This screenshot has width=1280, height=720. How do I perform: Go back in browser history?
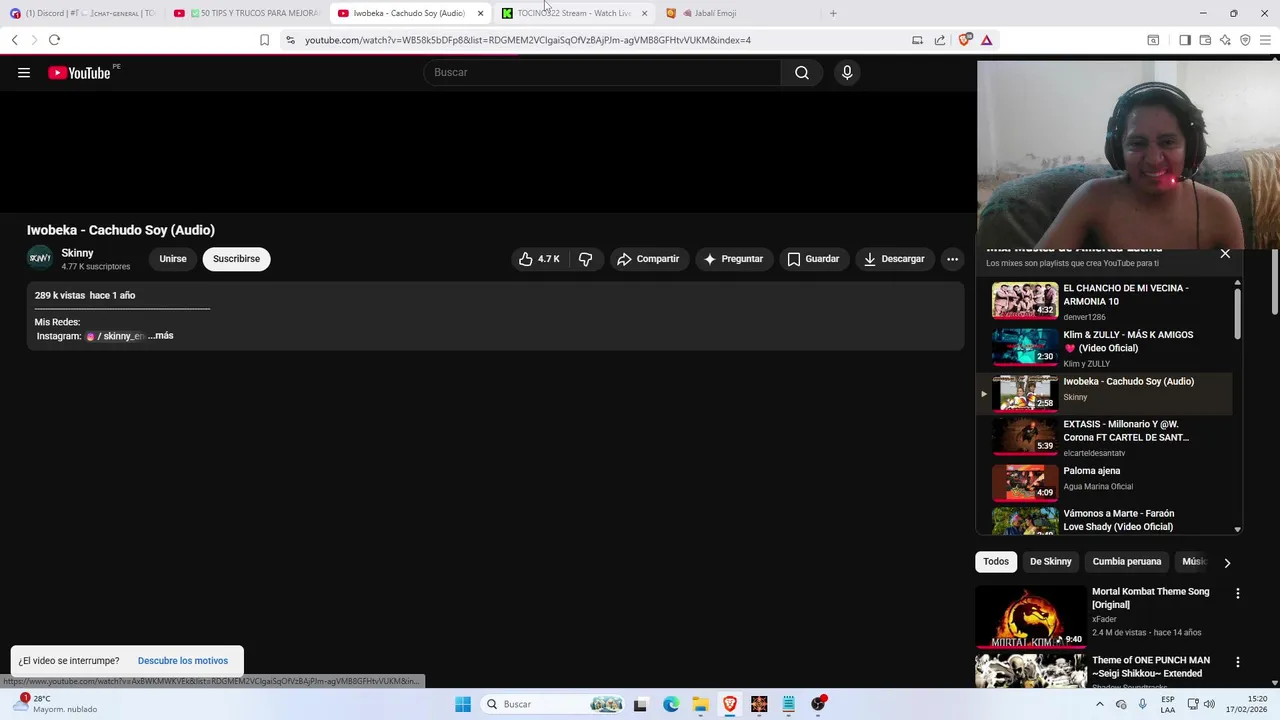click(x=15, y=40)
